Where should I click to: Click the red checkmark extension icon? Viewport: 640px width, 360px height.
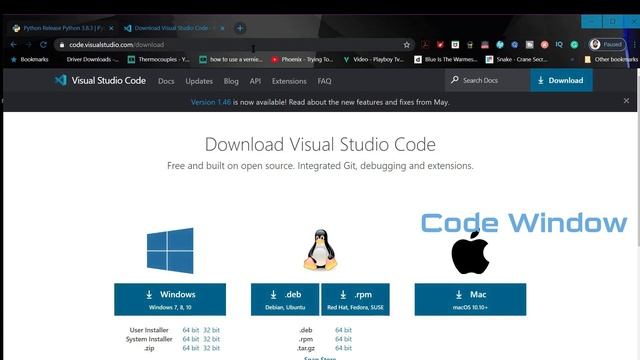(440, 44)
